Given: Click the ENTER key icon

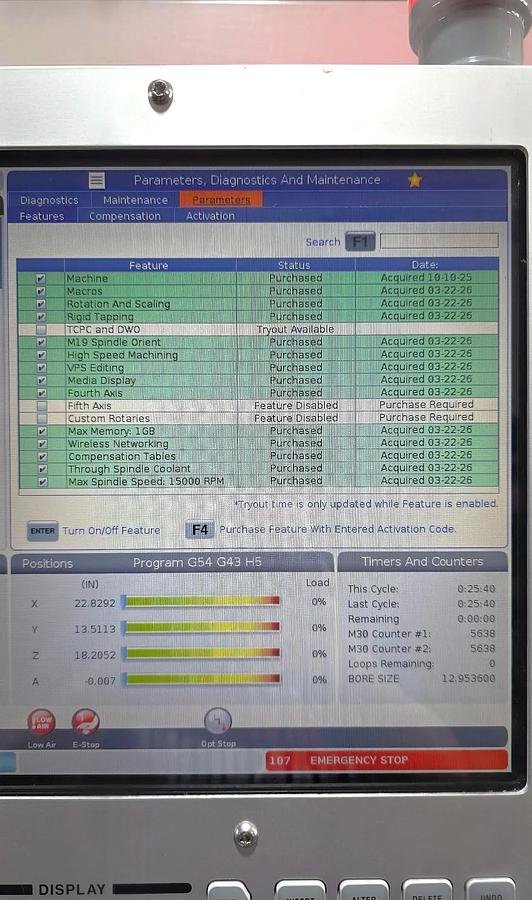Looking at the screenshot, I should point(42,531).
